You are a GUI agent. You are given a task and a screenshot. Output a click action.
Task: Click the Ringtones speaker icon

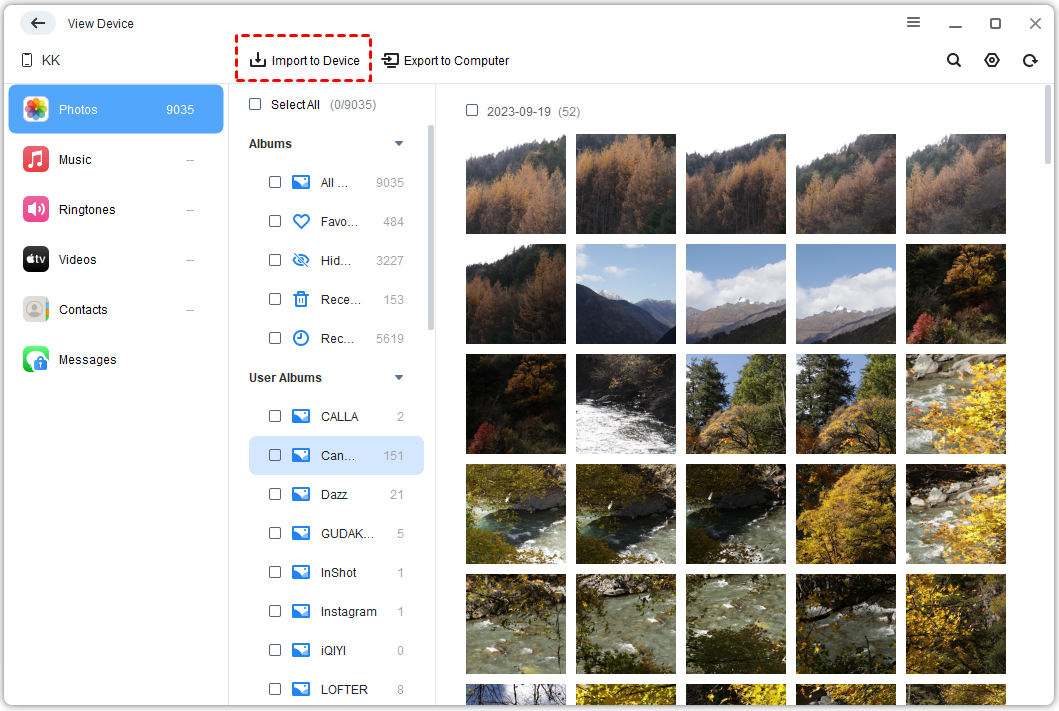[x=36, y=209]
